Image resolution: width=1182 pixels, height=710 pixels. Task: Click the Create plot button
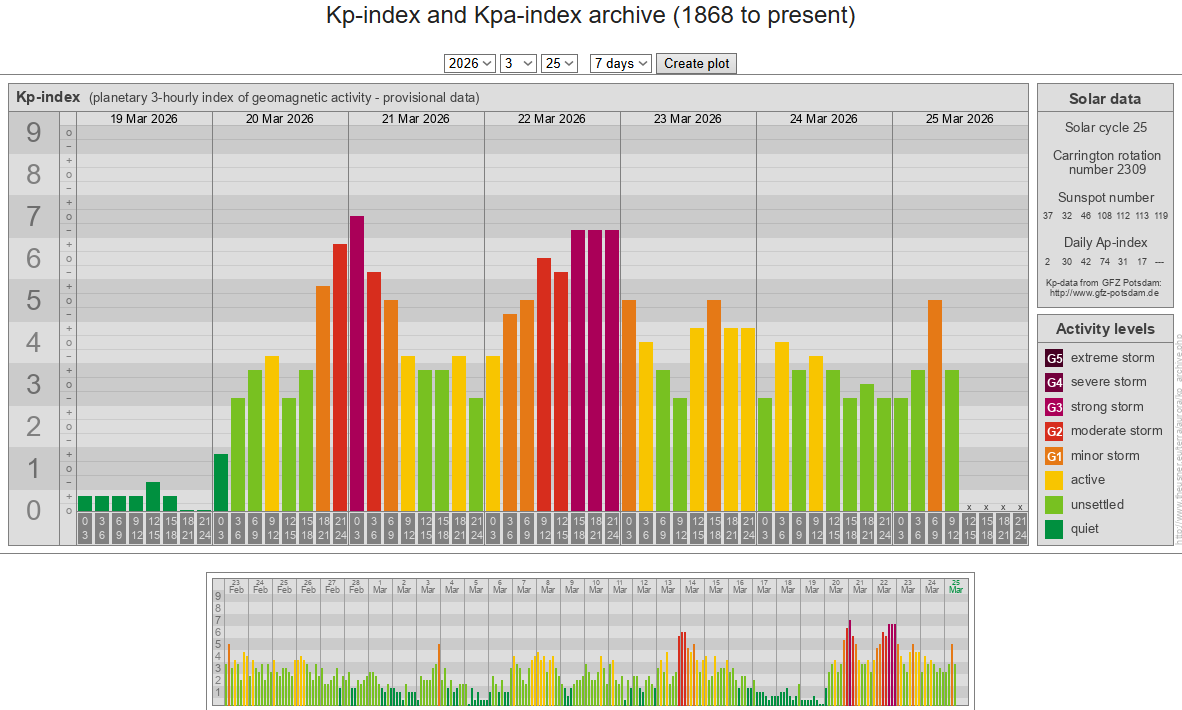point(697,63)
